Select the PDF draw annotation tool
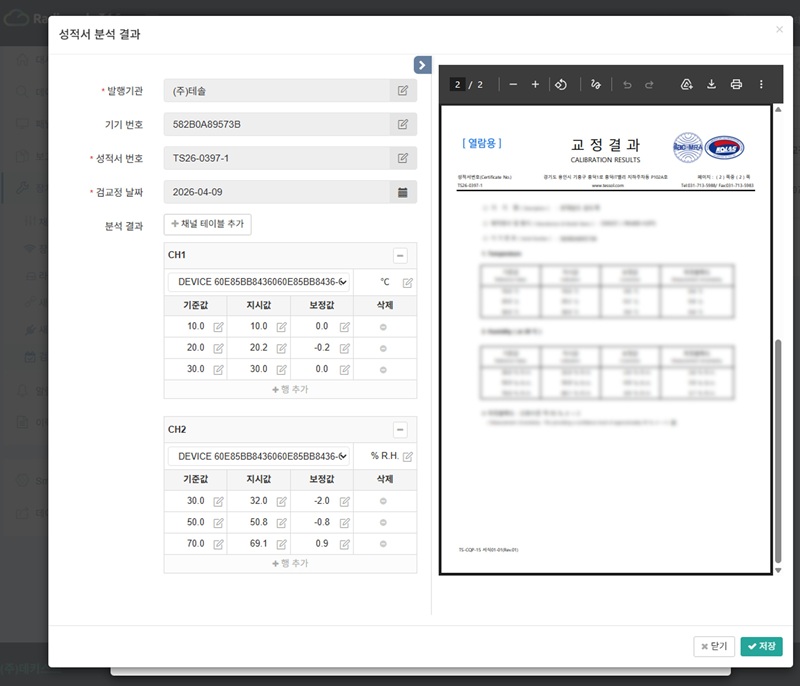Screen dimensions: 800x686 595,84
